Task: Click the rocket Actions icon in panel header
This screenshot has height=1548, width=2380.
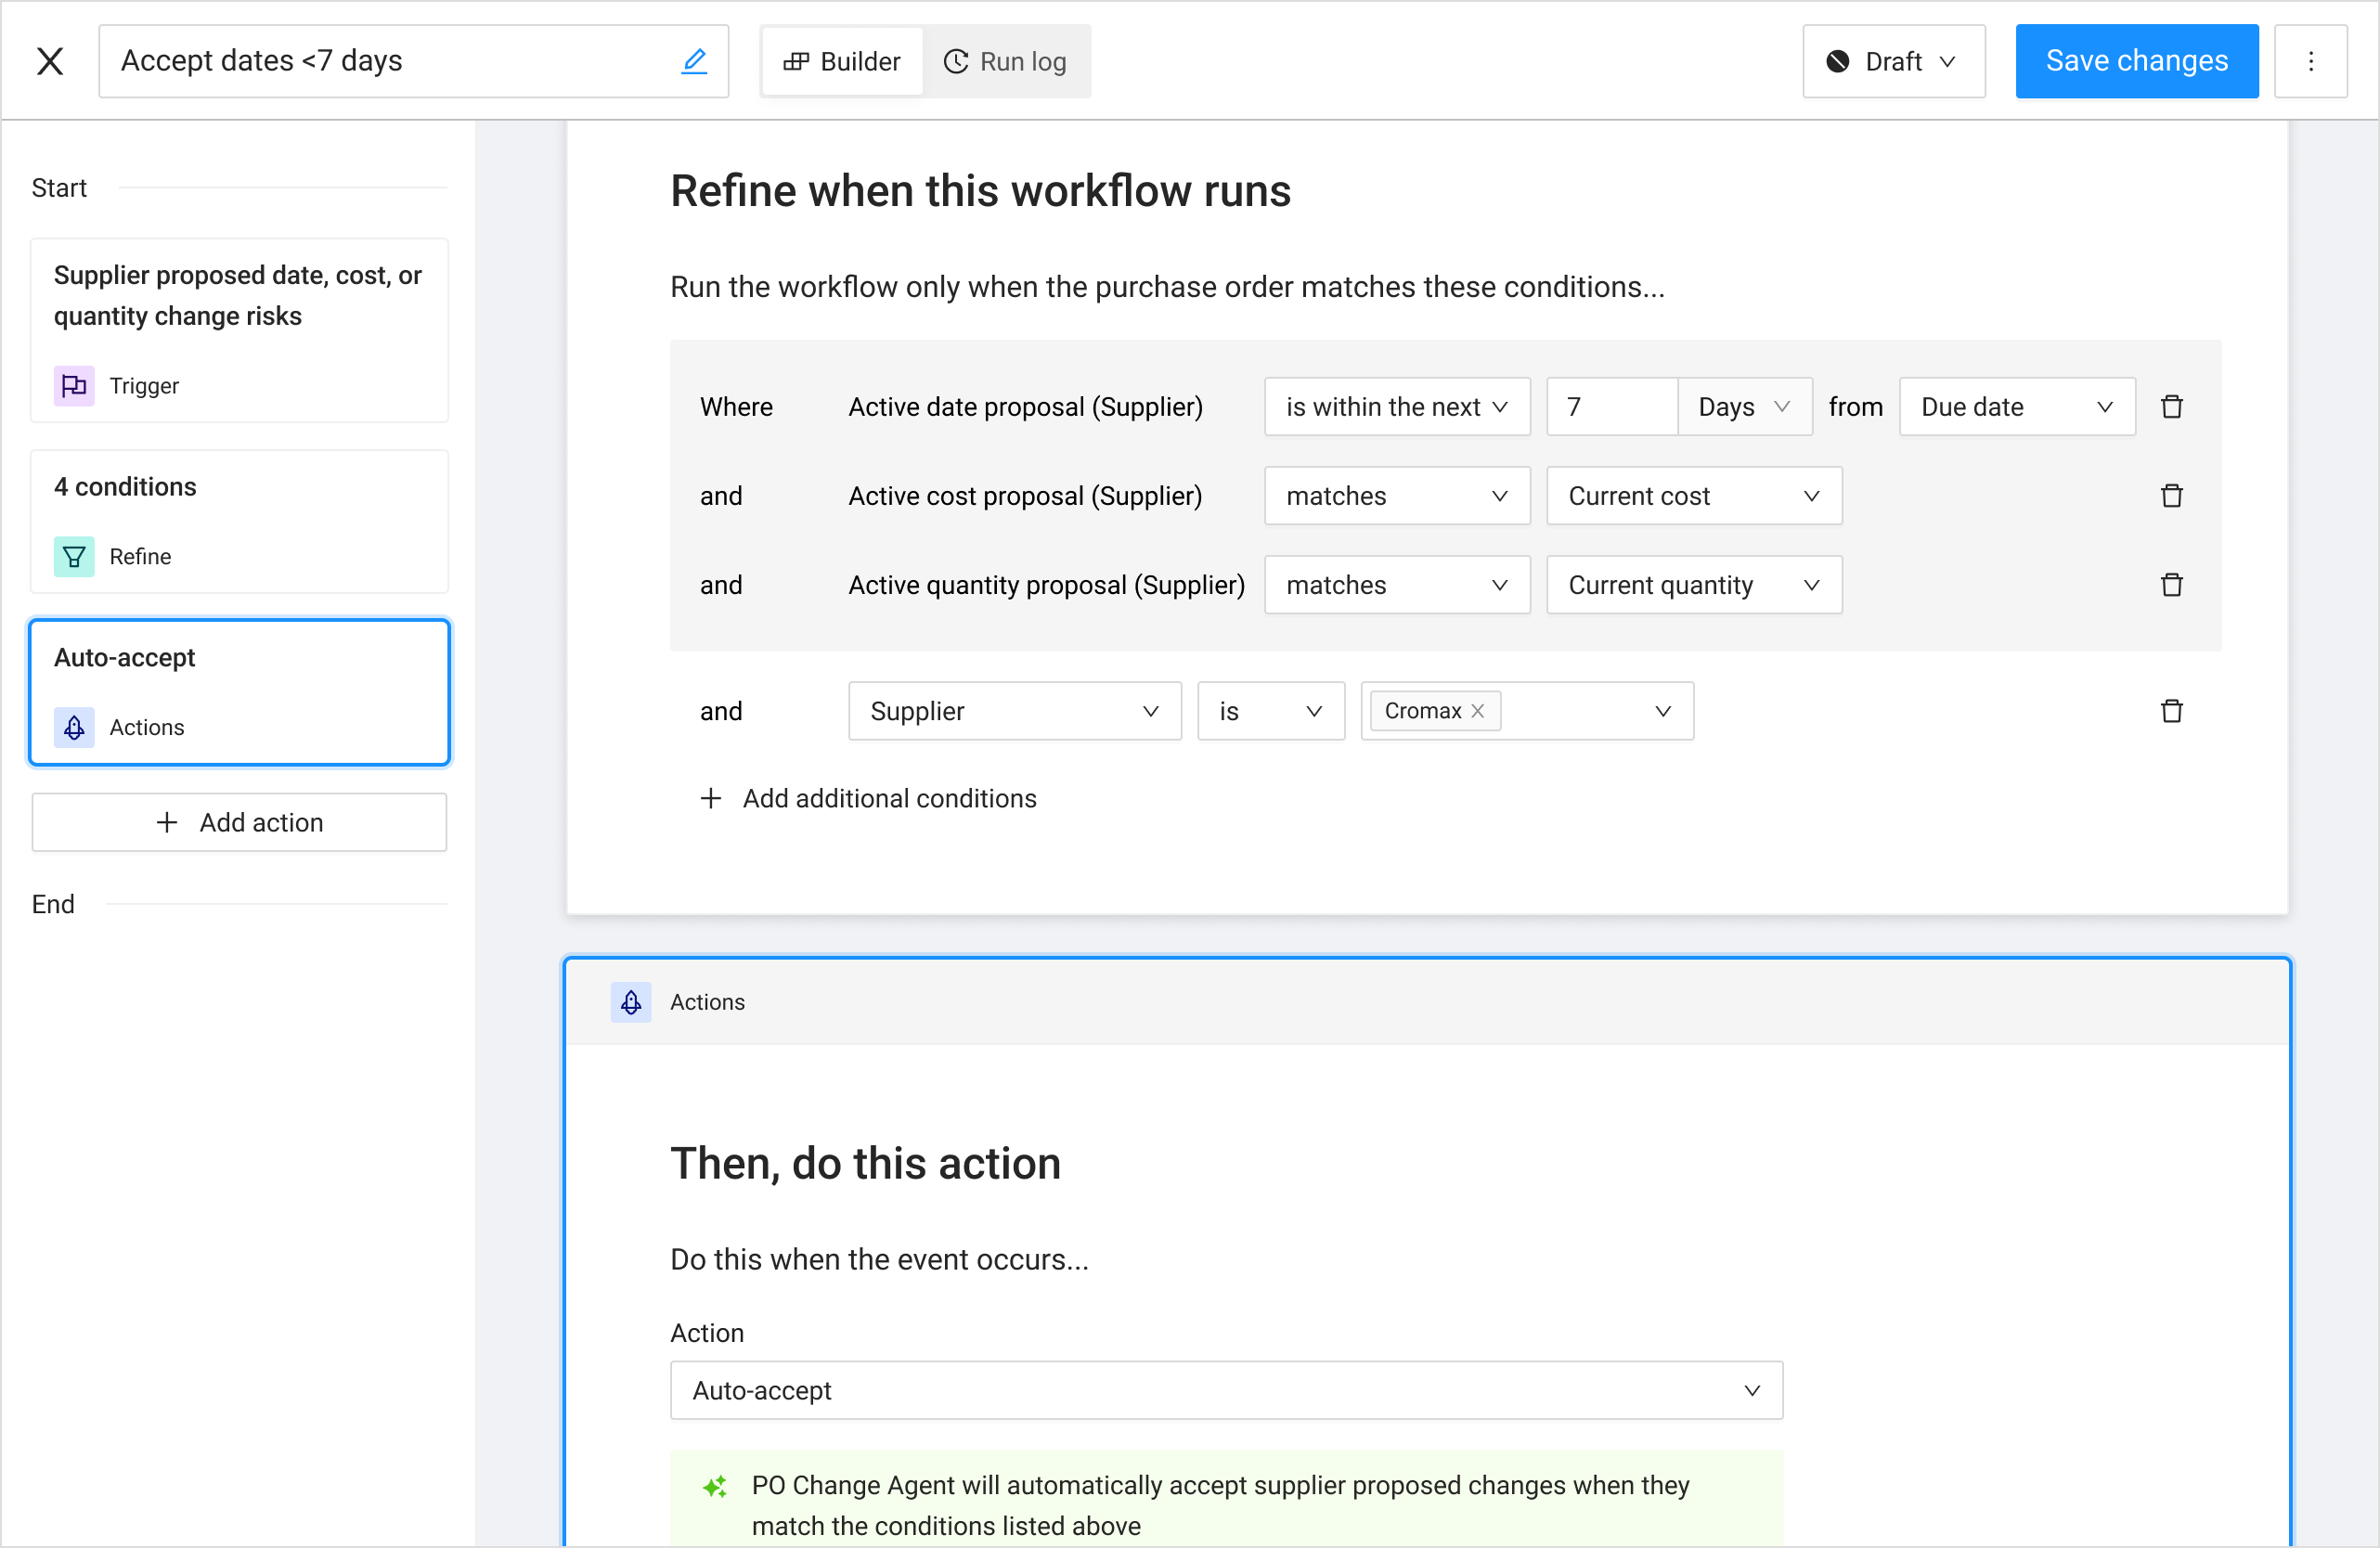Action: 631,1002
